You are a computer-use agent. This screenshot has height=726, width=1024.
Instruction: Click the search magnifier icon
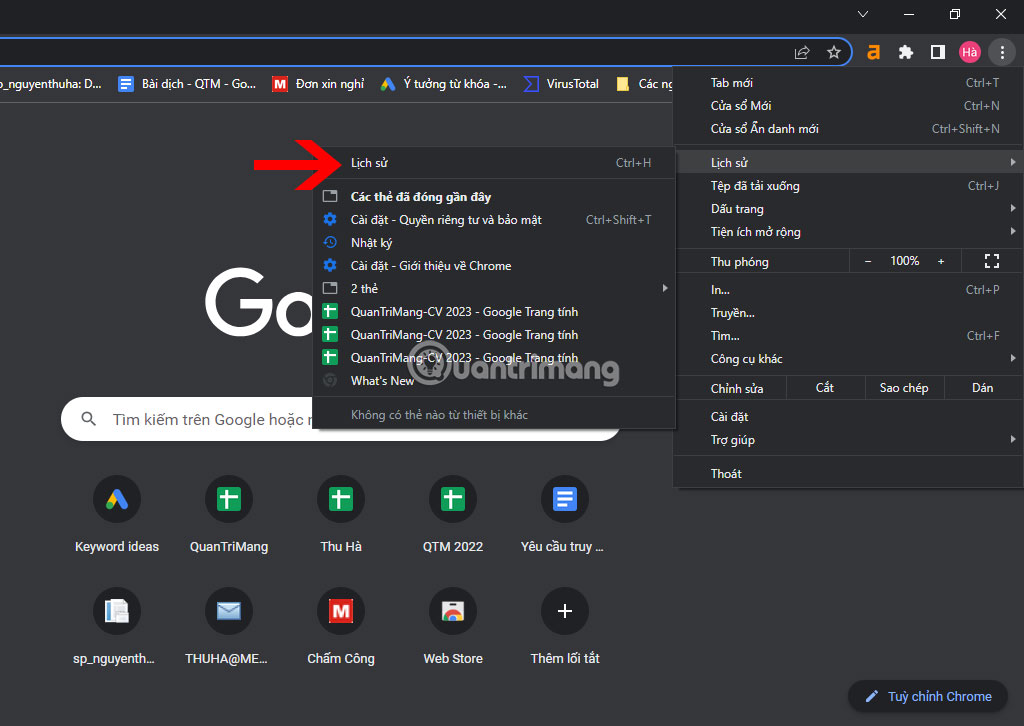click(89, 419)
